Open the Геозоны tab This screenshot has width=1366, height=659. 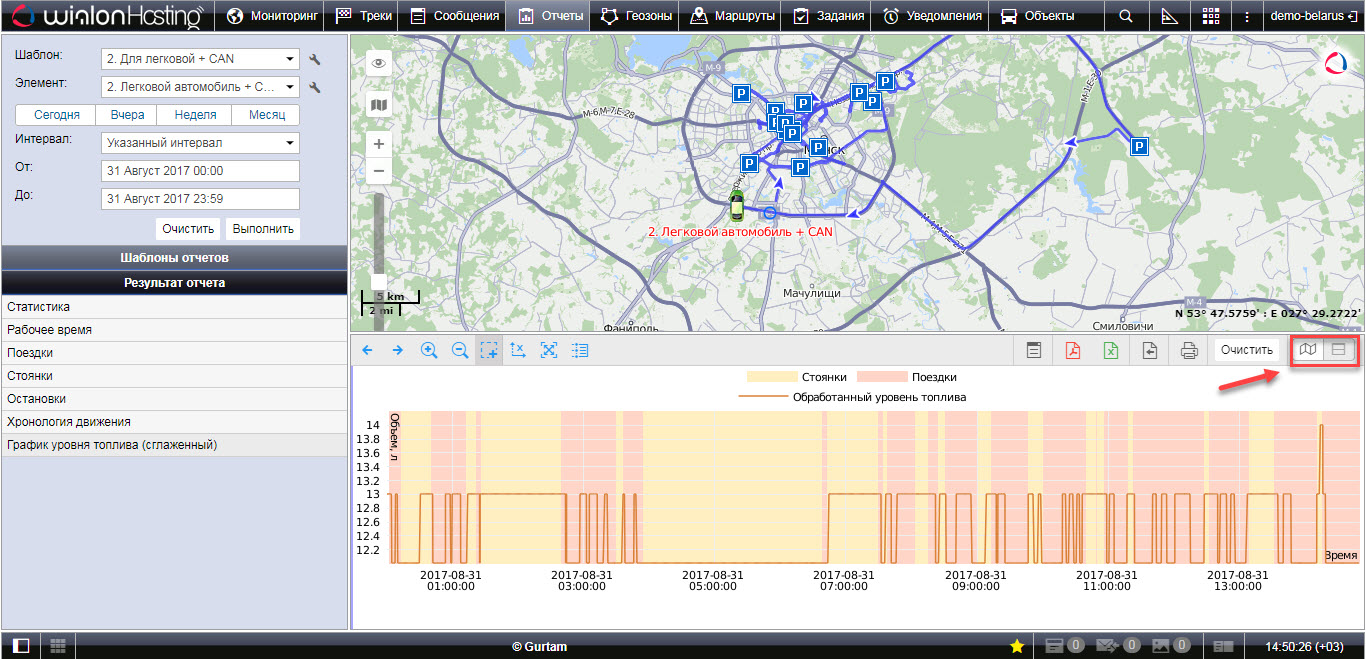(635, 16)
